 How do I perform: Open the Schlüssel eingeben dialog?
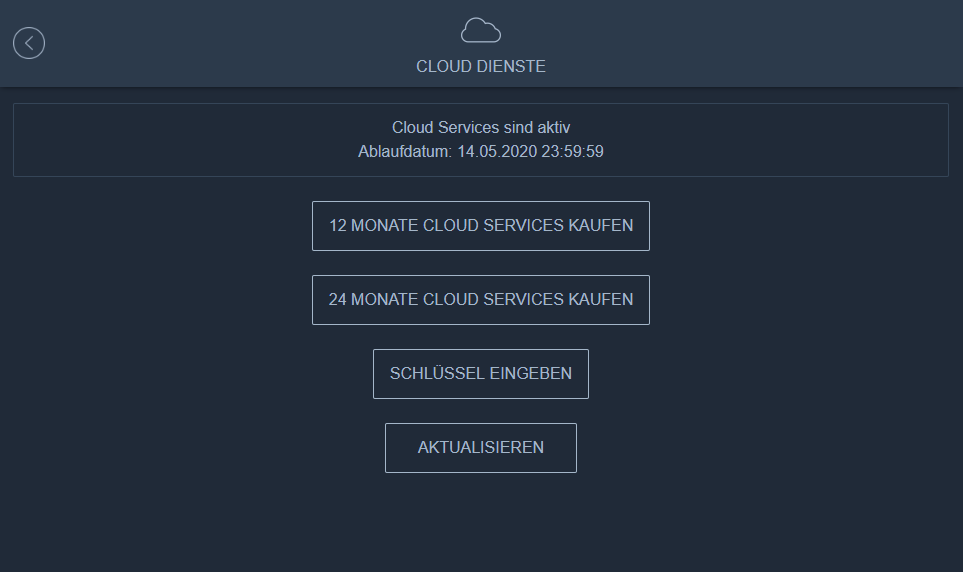(x=480, y=374)
